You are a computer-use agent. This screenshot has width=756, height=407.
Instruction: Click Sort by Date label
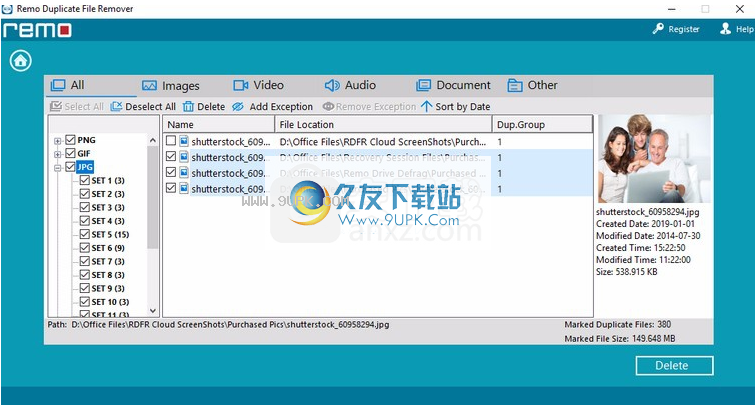coord(463,107)
